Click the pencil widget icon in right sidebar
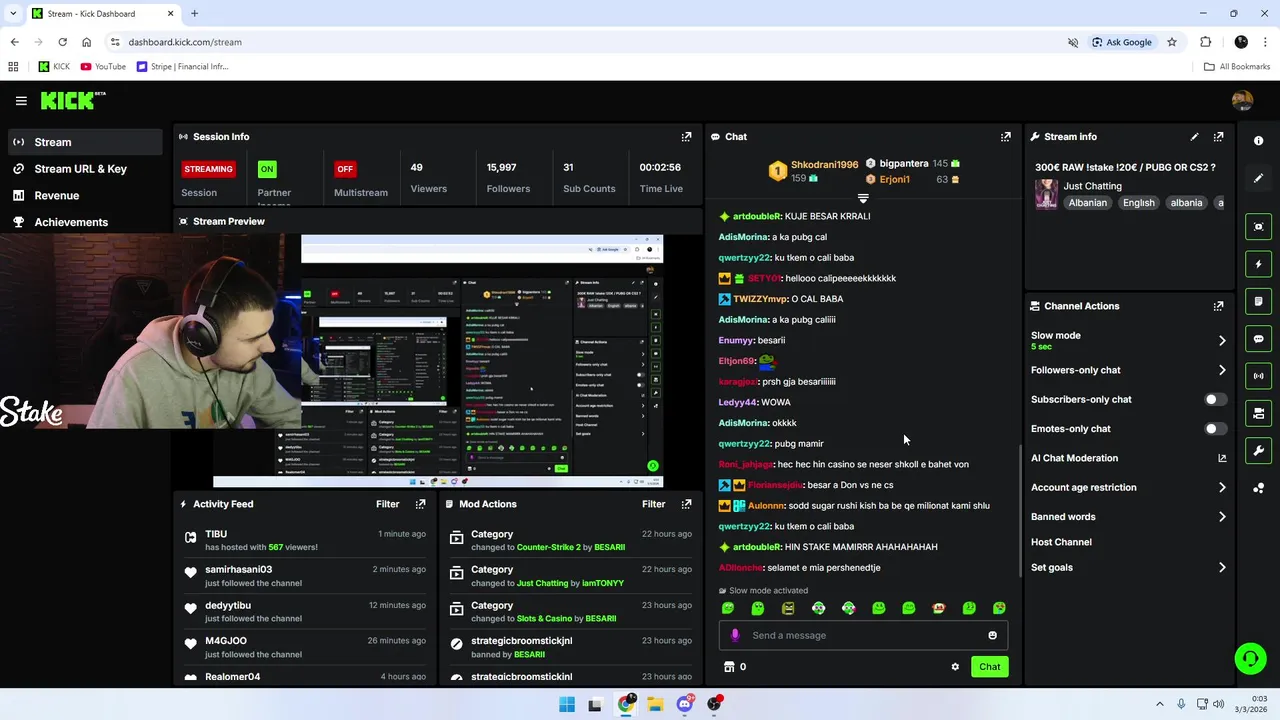This screenshot has width=1280, height=720. pyautogui.click(x=1259, y=178)
